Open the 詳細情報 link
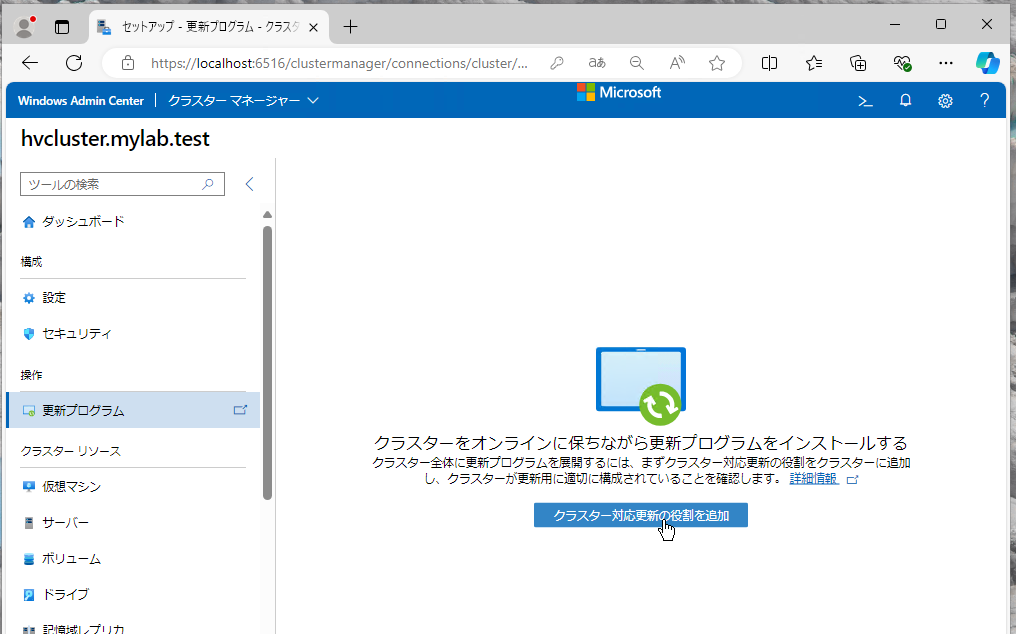The height and width of the screenshot is (634, 1016). coord(813,478)
